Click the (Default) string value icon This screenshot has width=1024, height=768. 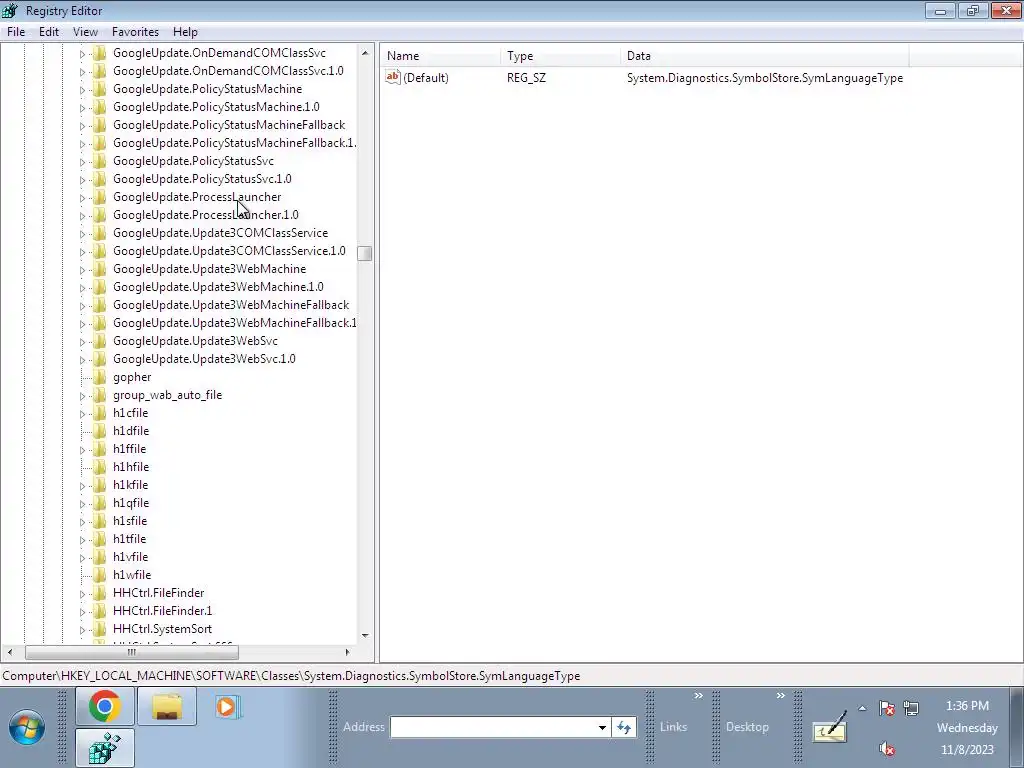(392, 77)
